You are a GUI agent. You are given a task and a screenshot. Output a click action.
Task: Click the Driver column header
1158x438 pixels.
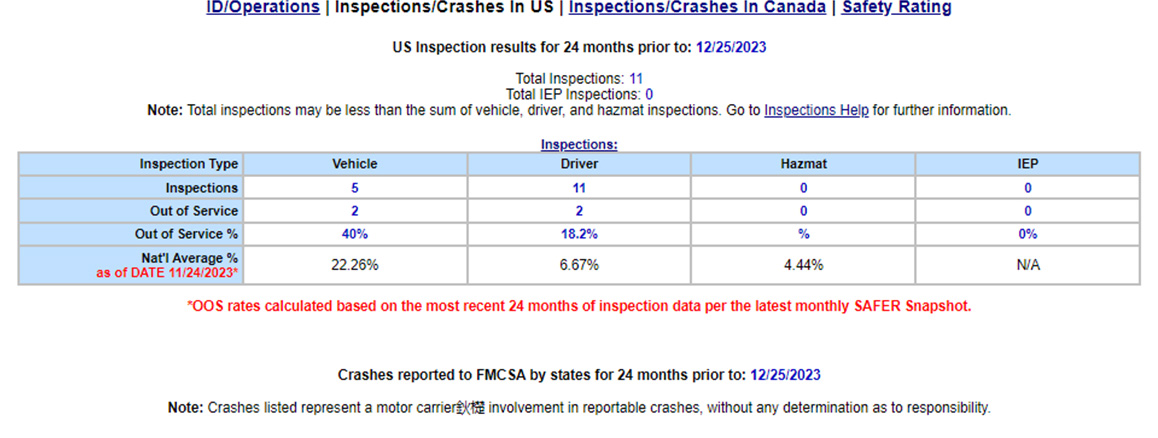tap(579, 164)
